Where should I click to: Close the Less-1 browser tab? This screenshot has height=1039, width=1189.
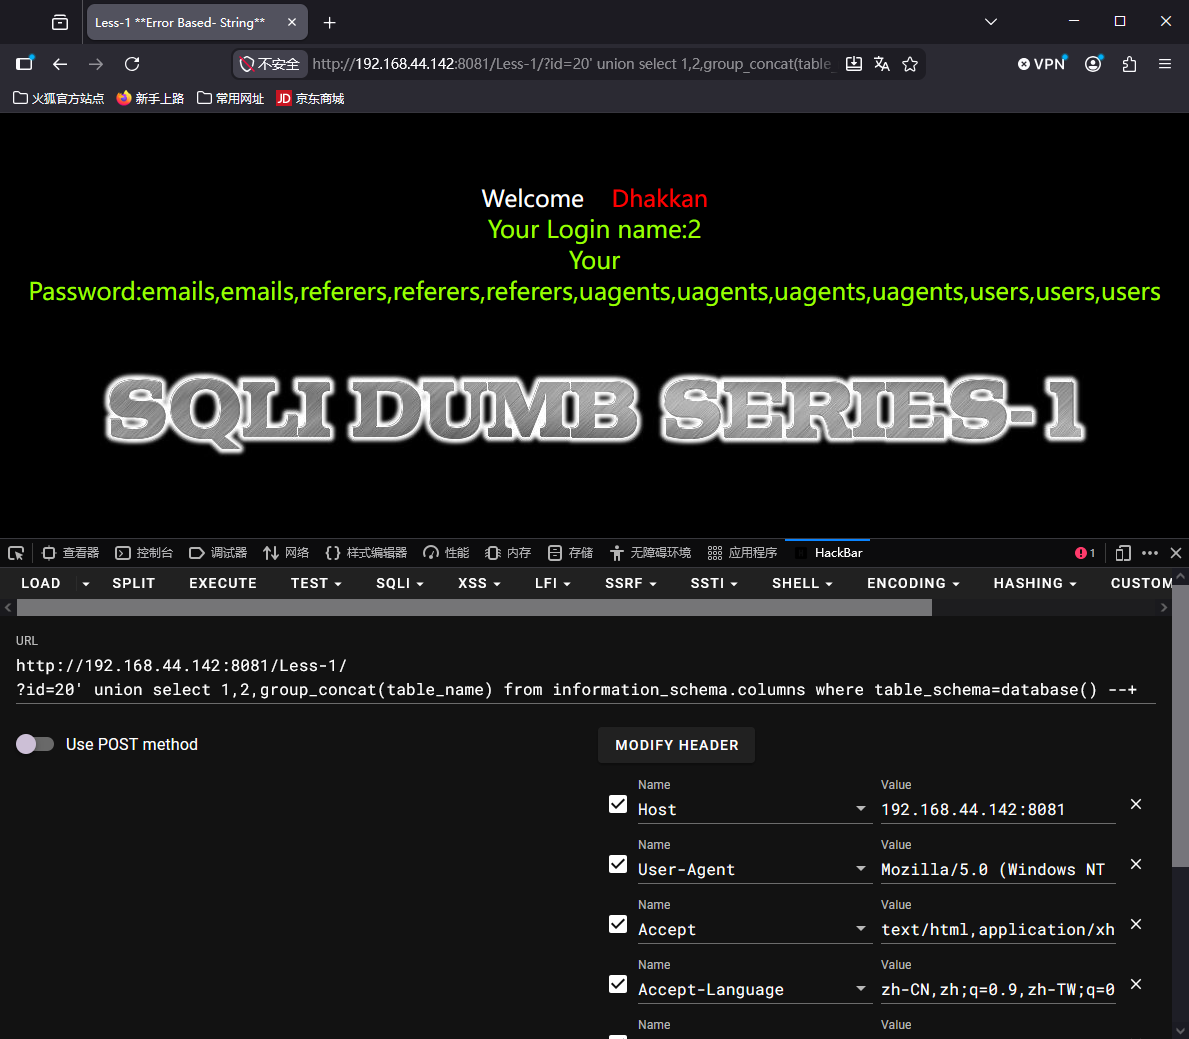point(292,23)
